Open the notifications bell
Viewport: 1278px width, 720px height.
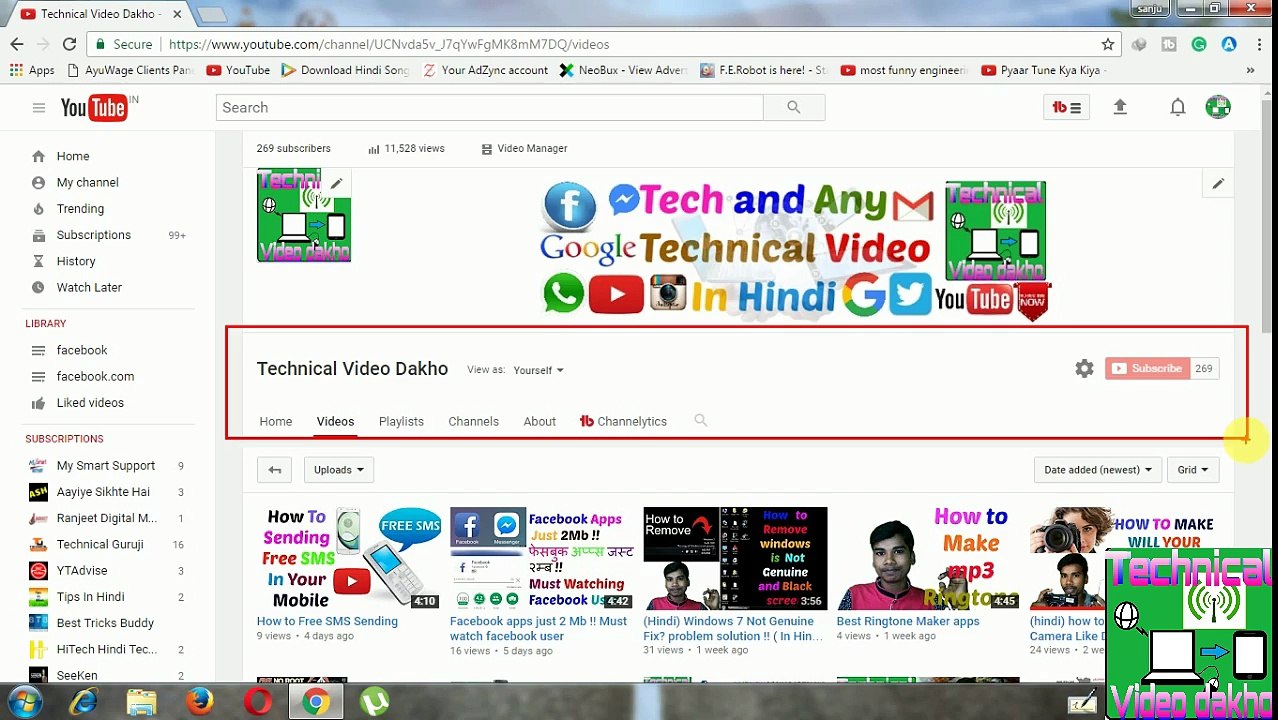click(1178, 107)
